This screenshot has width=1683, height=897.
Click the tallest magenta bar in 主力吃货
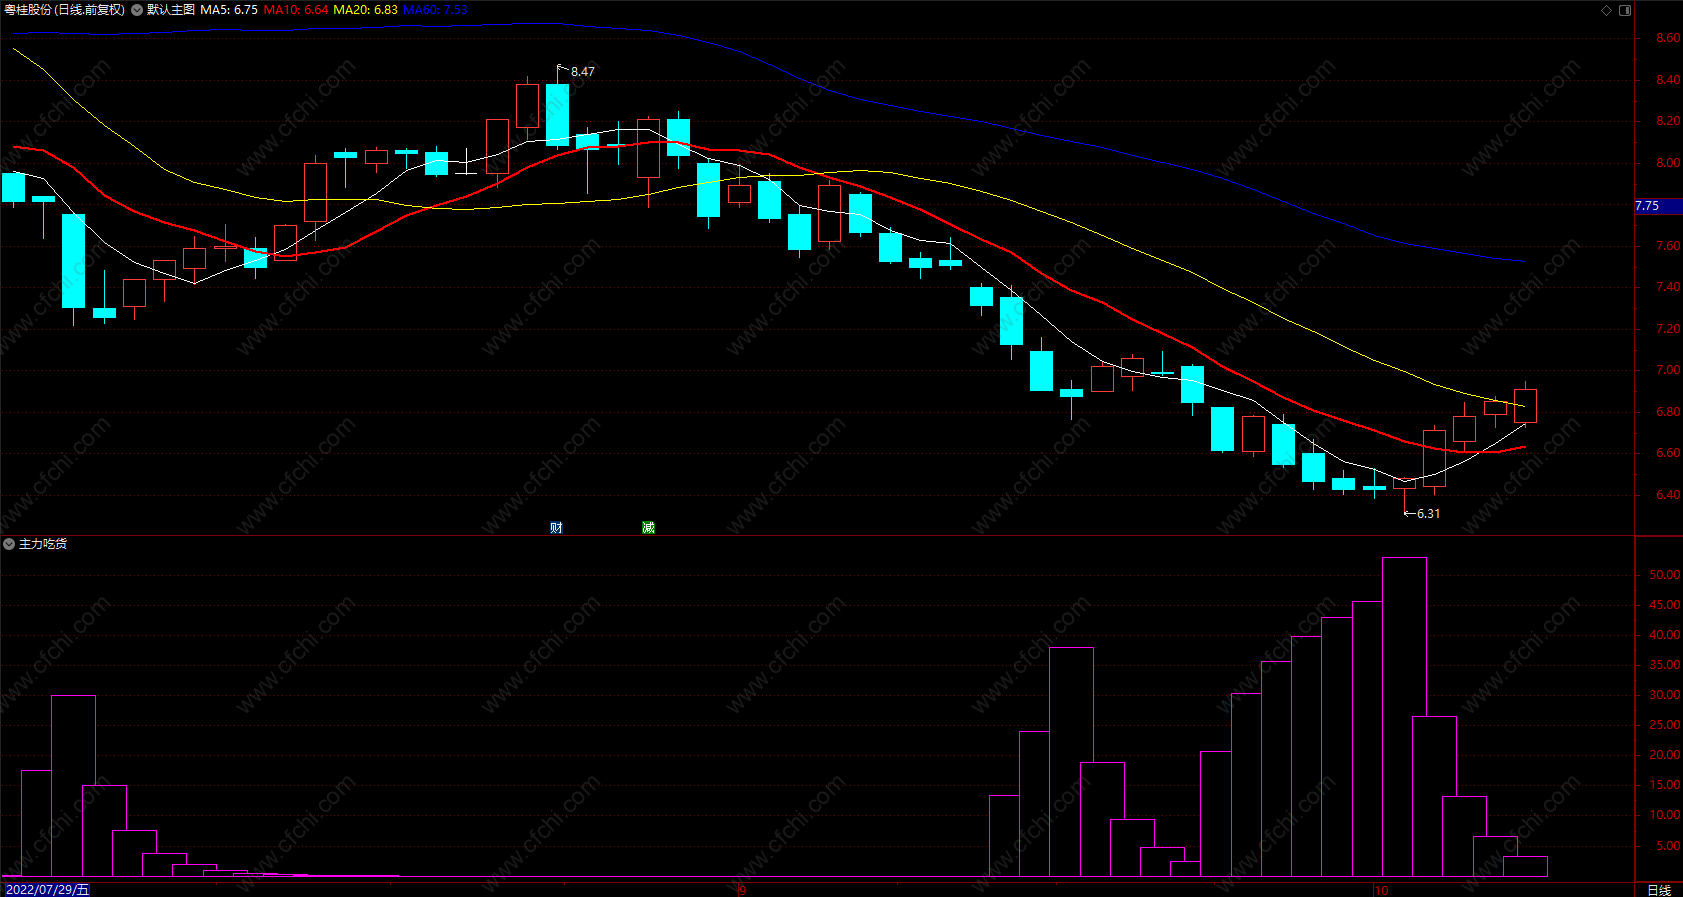point(1404,717)
